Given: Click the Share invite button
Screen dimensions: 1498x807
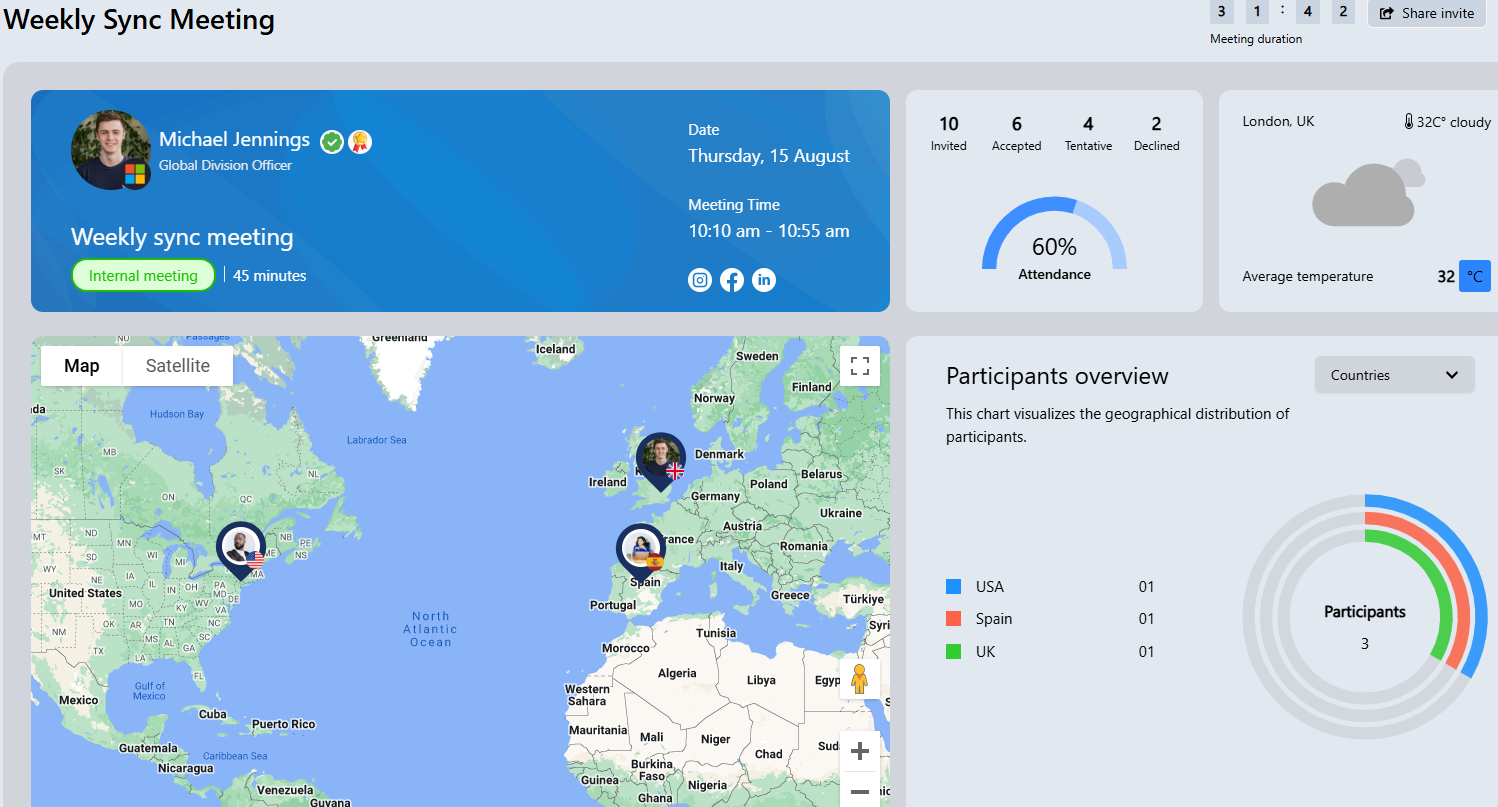Looking at the screenshot, I should pyautogui.click(x=1427, y=13).
